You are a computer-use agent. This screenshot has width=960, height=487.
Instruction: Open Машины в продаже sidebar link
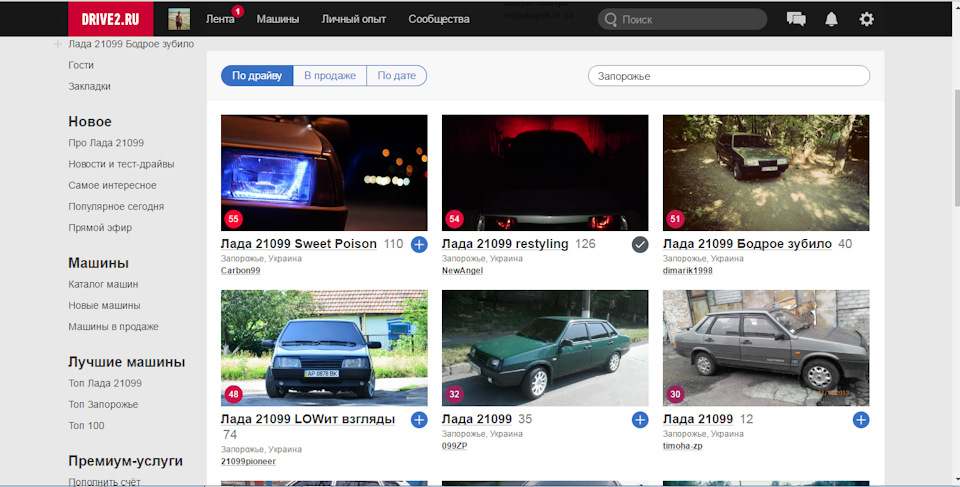click(x=113, y=327)
